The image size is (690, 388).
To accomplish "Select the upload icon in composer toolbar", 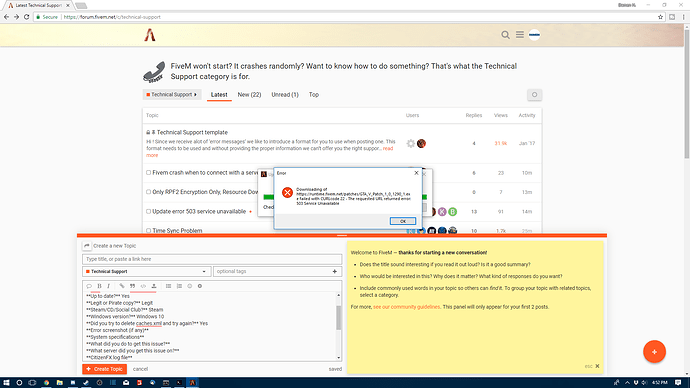I will [154, 286].
